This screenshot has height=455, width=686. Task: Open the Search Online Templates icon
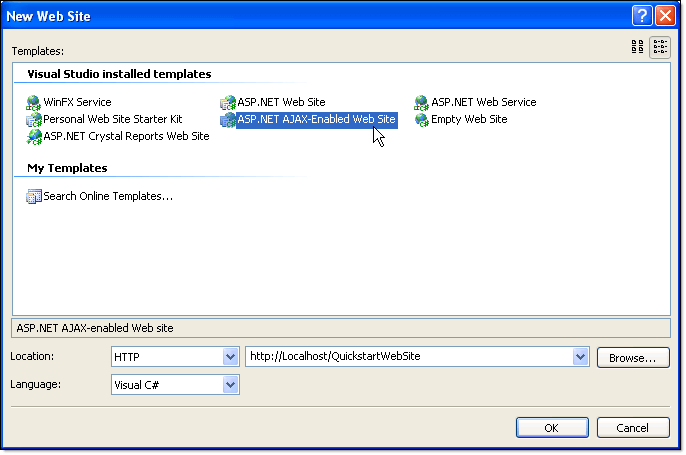[x=33, y=196]
